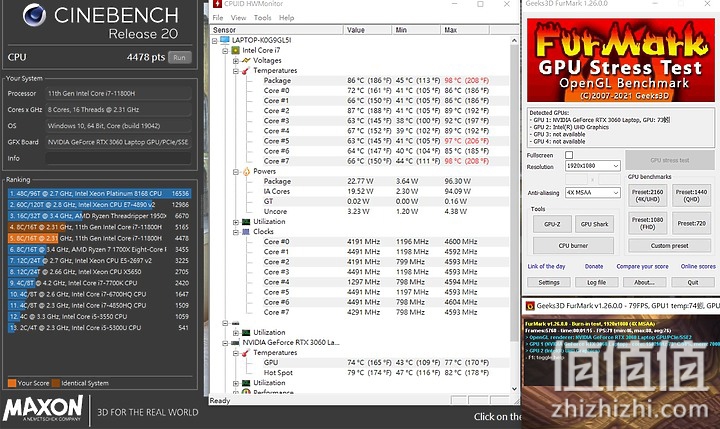Open FurMark Settings
This screenshot has width=720, height=429.
549,282
